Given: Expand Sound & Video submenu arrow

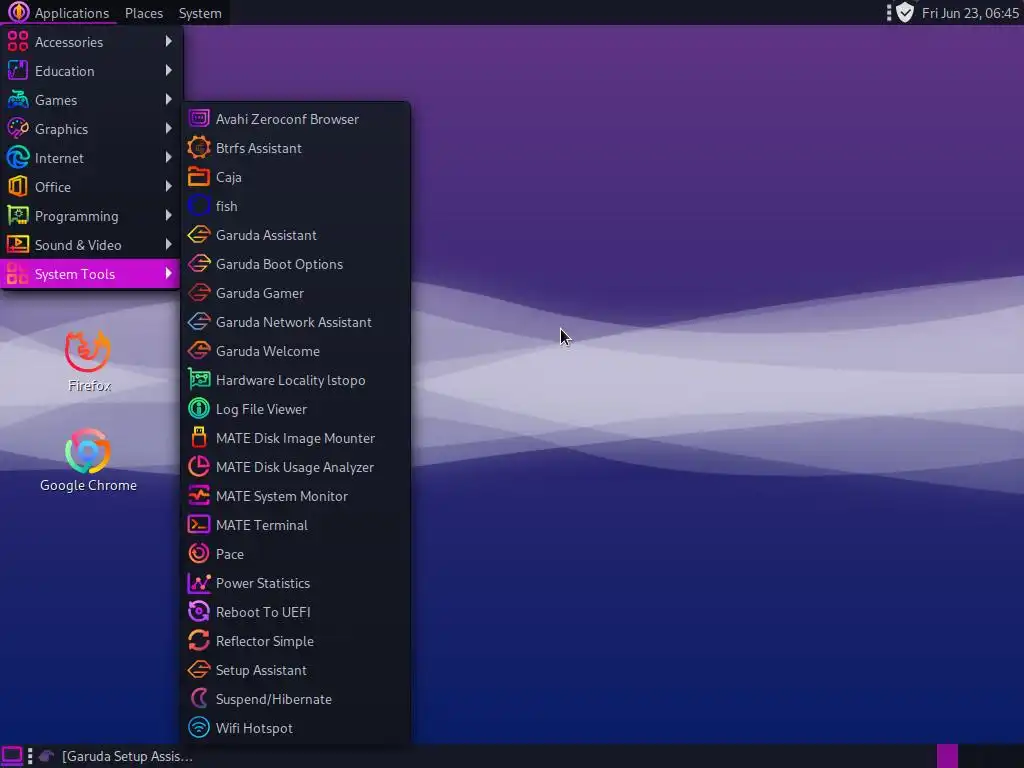Looking at the screenshot, I should coord(168,244).
